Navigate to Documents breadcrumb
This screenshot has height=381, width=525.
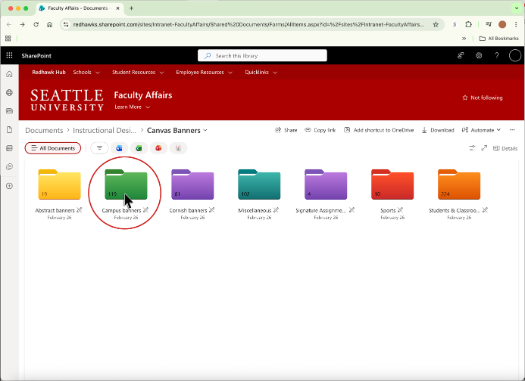pyautogui.click(x=44, y=130)
